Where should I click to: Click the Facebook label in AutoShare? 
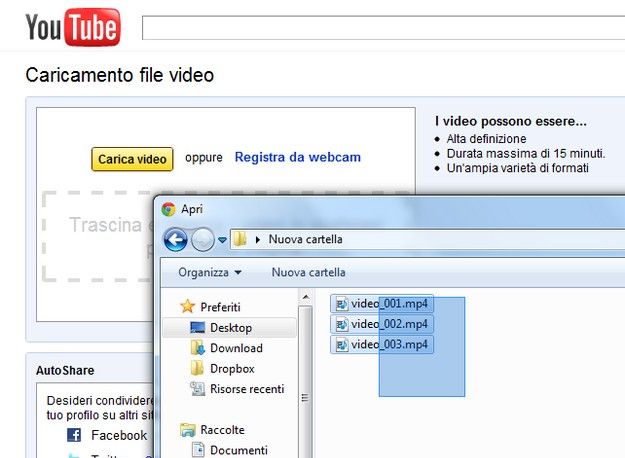pos(119,435)
